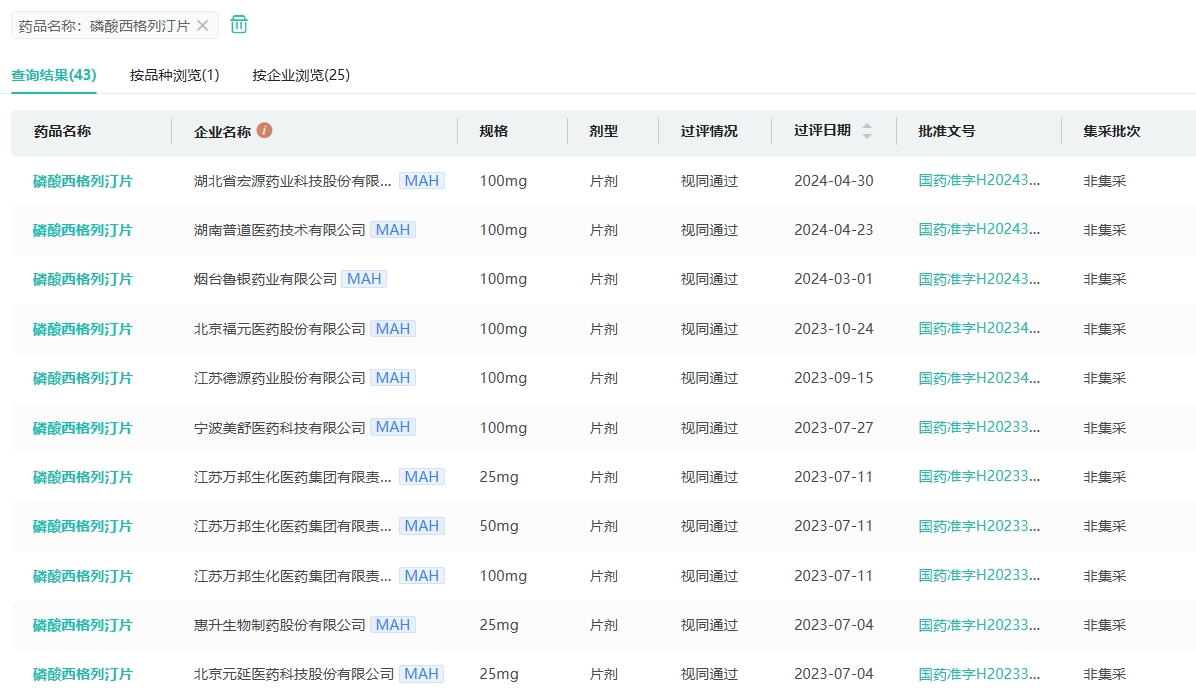Screen dimensions: 1196x697
Task: Click MAH badge for 惠升生物制药股份有限公司
Action: point(393,625)
